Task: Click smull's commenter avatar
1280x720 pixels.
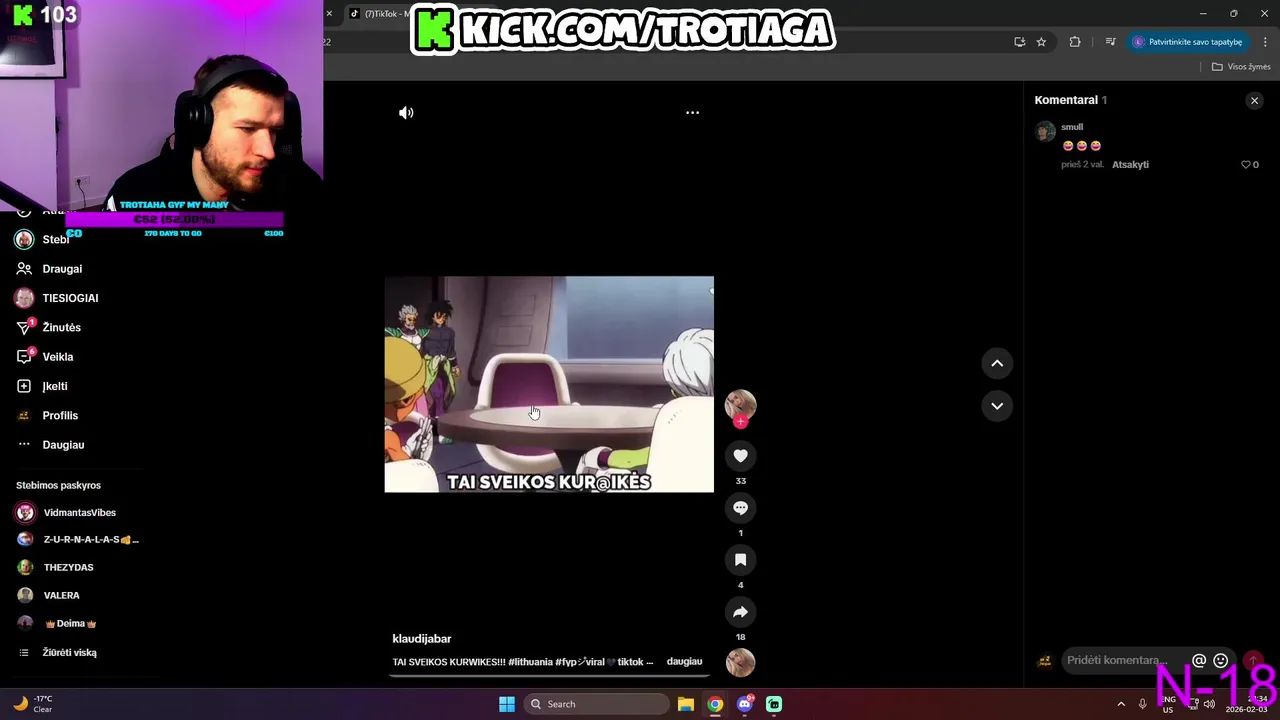Action: 1045,131
